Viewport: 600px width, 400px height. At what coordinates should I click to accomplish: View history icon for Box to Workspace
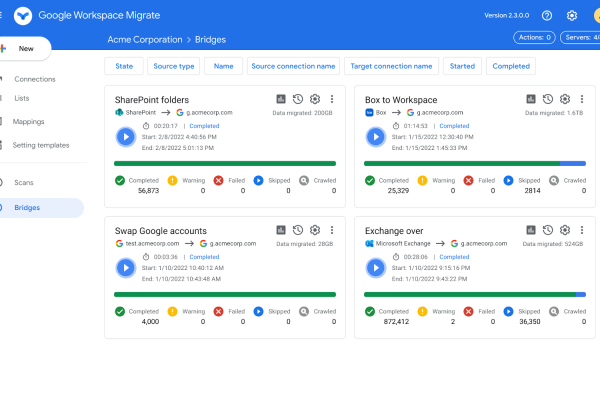pos(548,99)
